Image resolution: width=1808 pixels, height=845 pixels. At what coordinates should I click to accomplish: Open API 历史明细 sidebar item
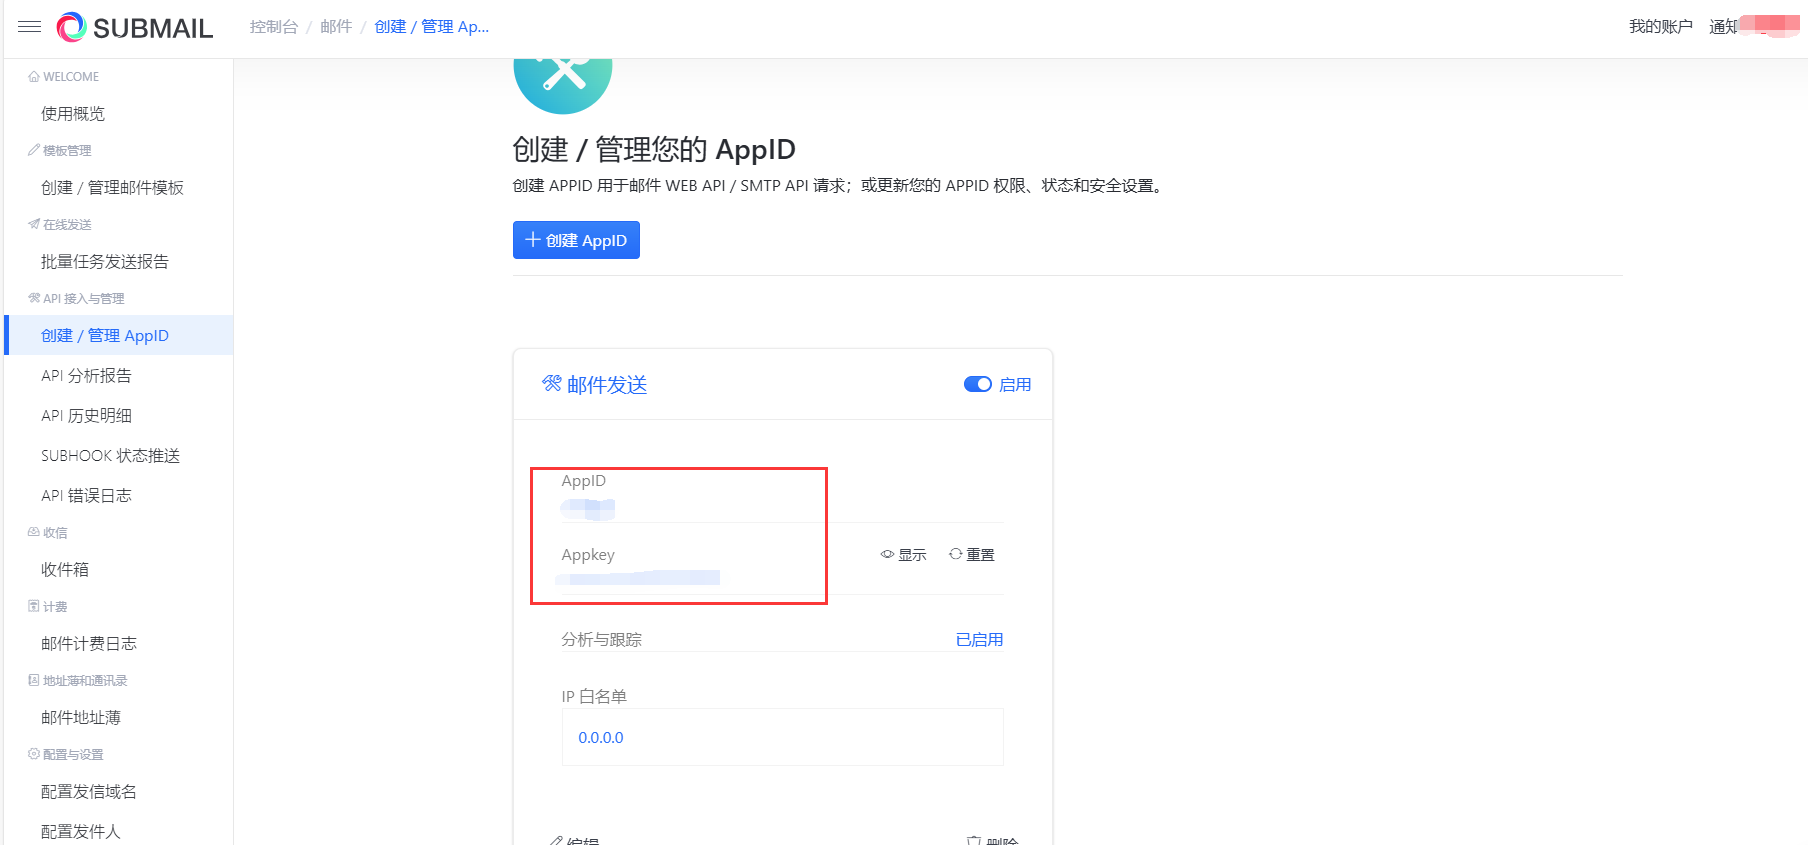click(86, 416)
